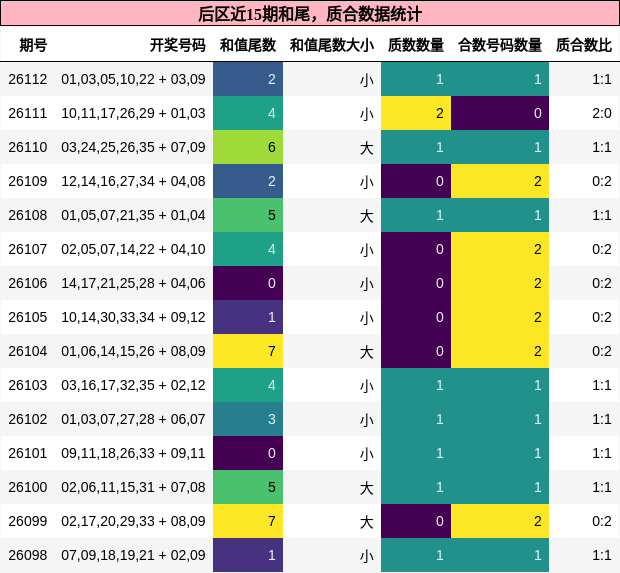Select draw numbers 01,03,07,27,28 + 06,07
This screenshot has width=620, height=573.
pyautogui.click(x=133, y=419)
